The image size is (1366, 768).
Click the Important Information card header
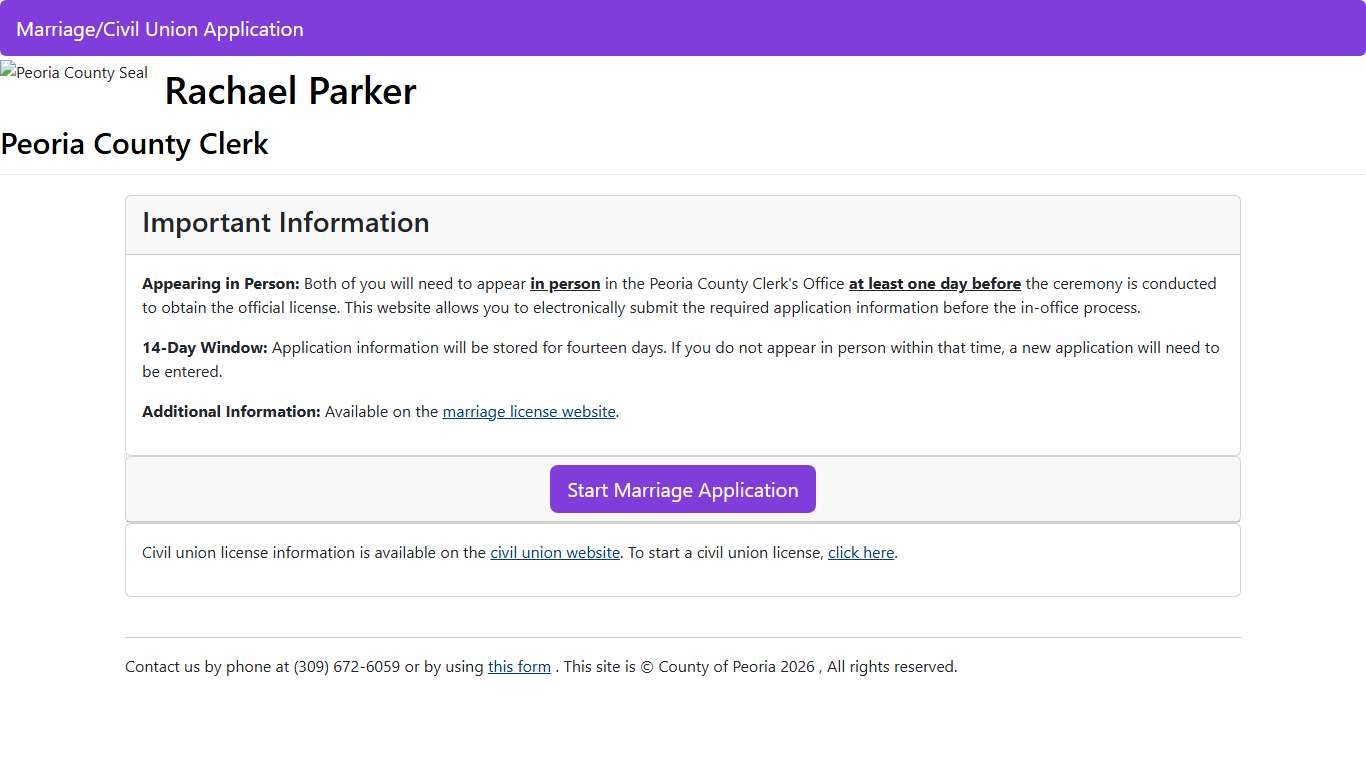286,223
